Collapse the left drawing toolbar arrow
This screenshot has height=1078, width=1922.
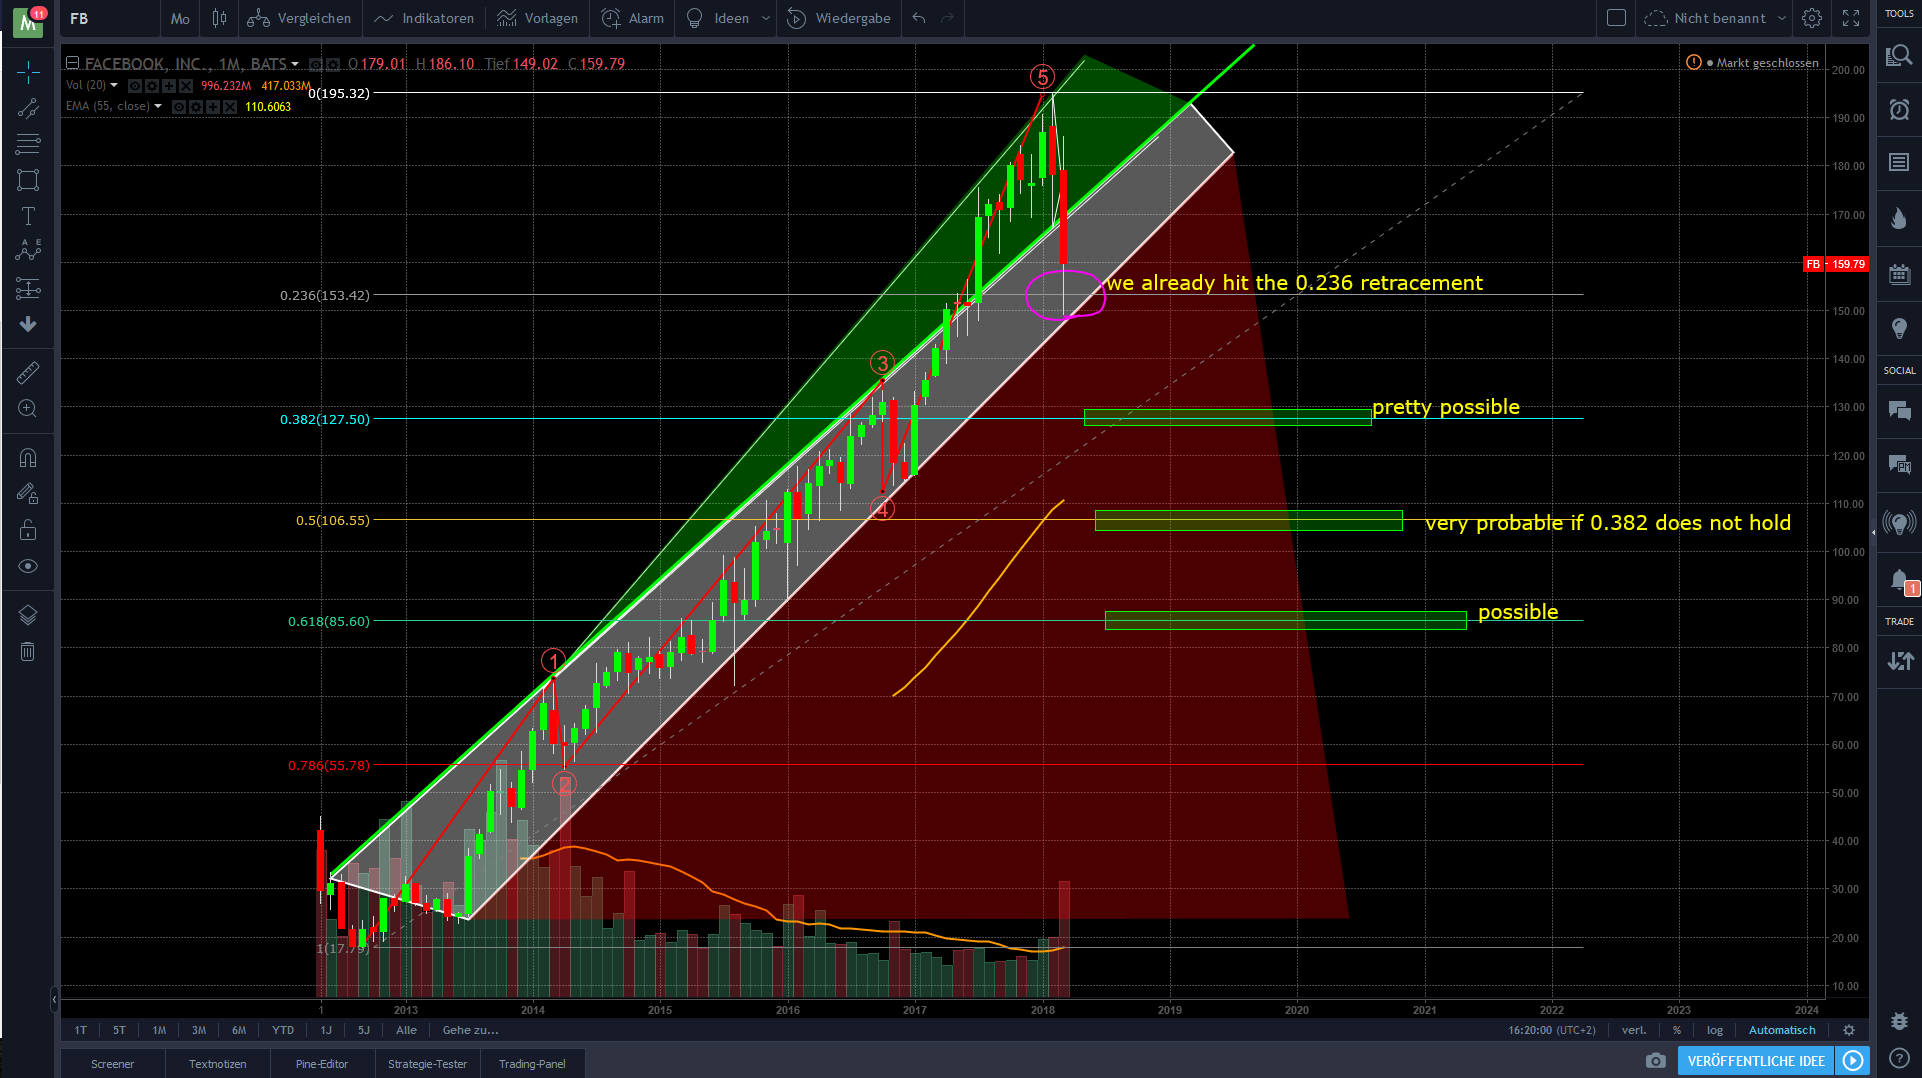(54, 997)
